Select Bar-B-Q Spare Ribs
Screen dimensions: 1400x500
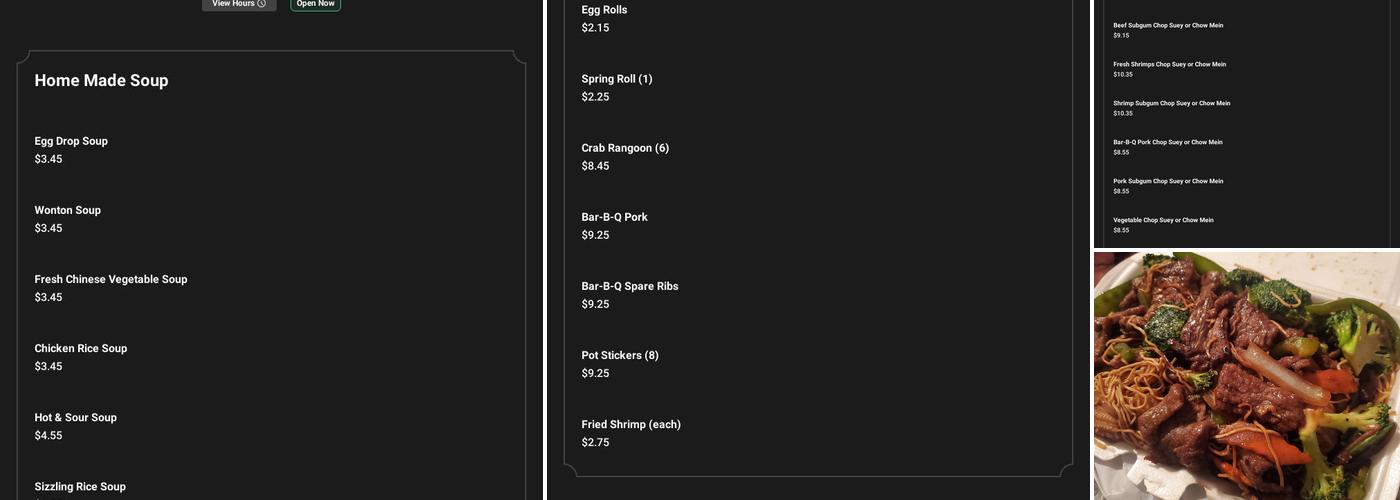(630, 287)
